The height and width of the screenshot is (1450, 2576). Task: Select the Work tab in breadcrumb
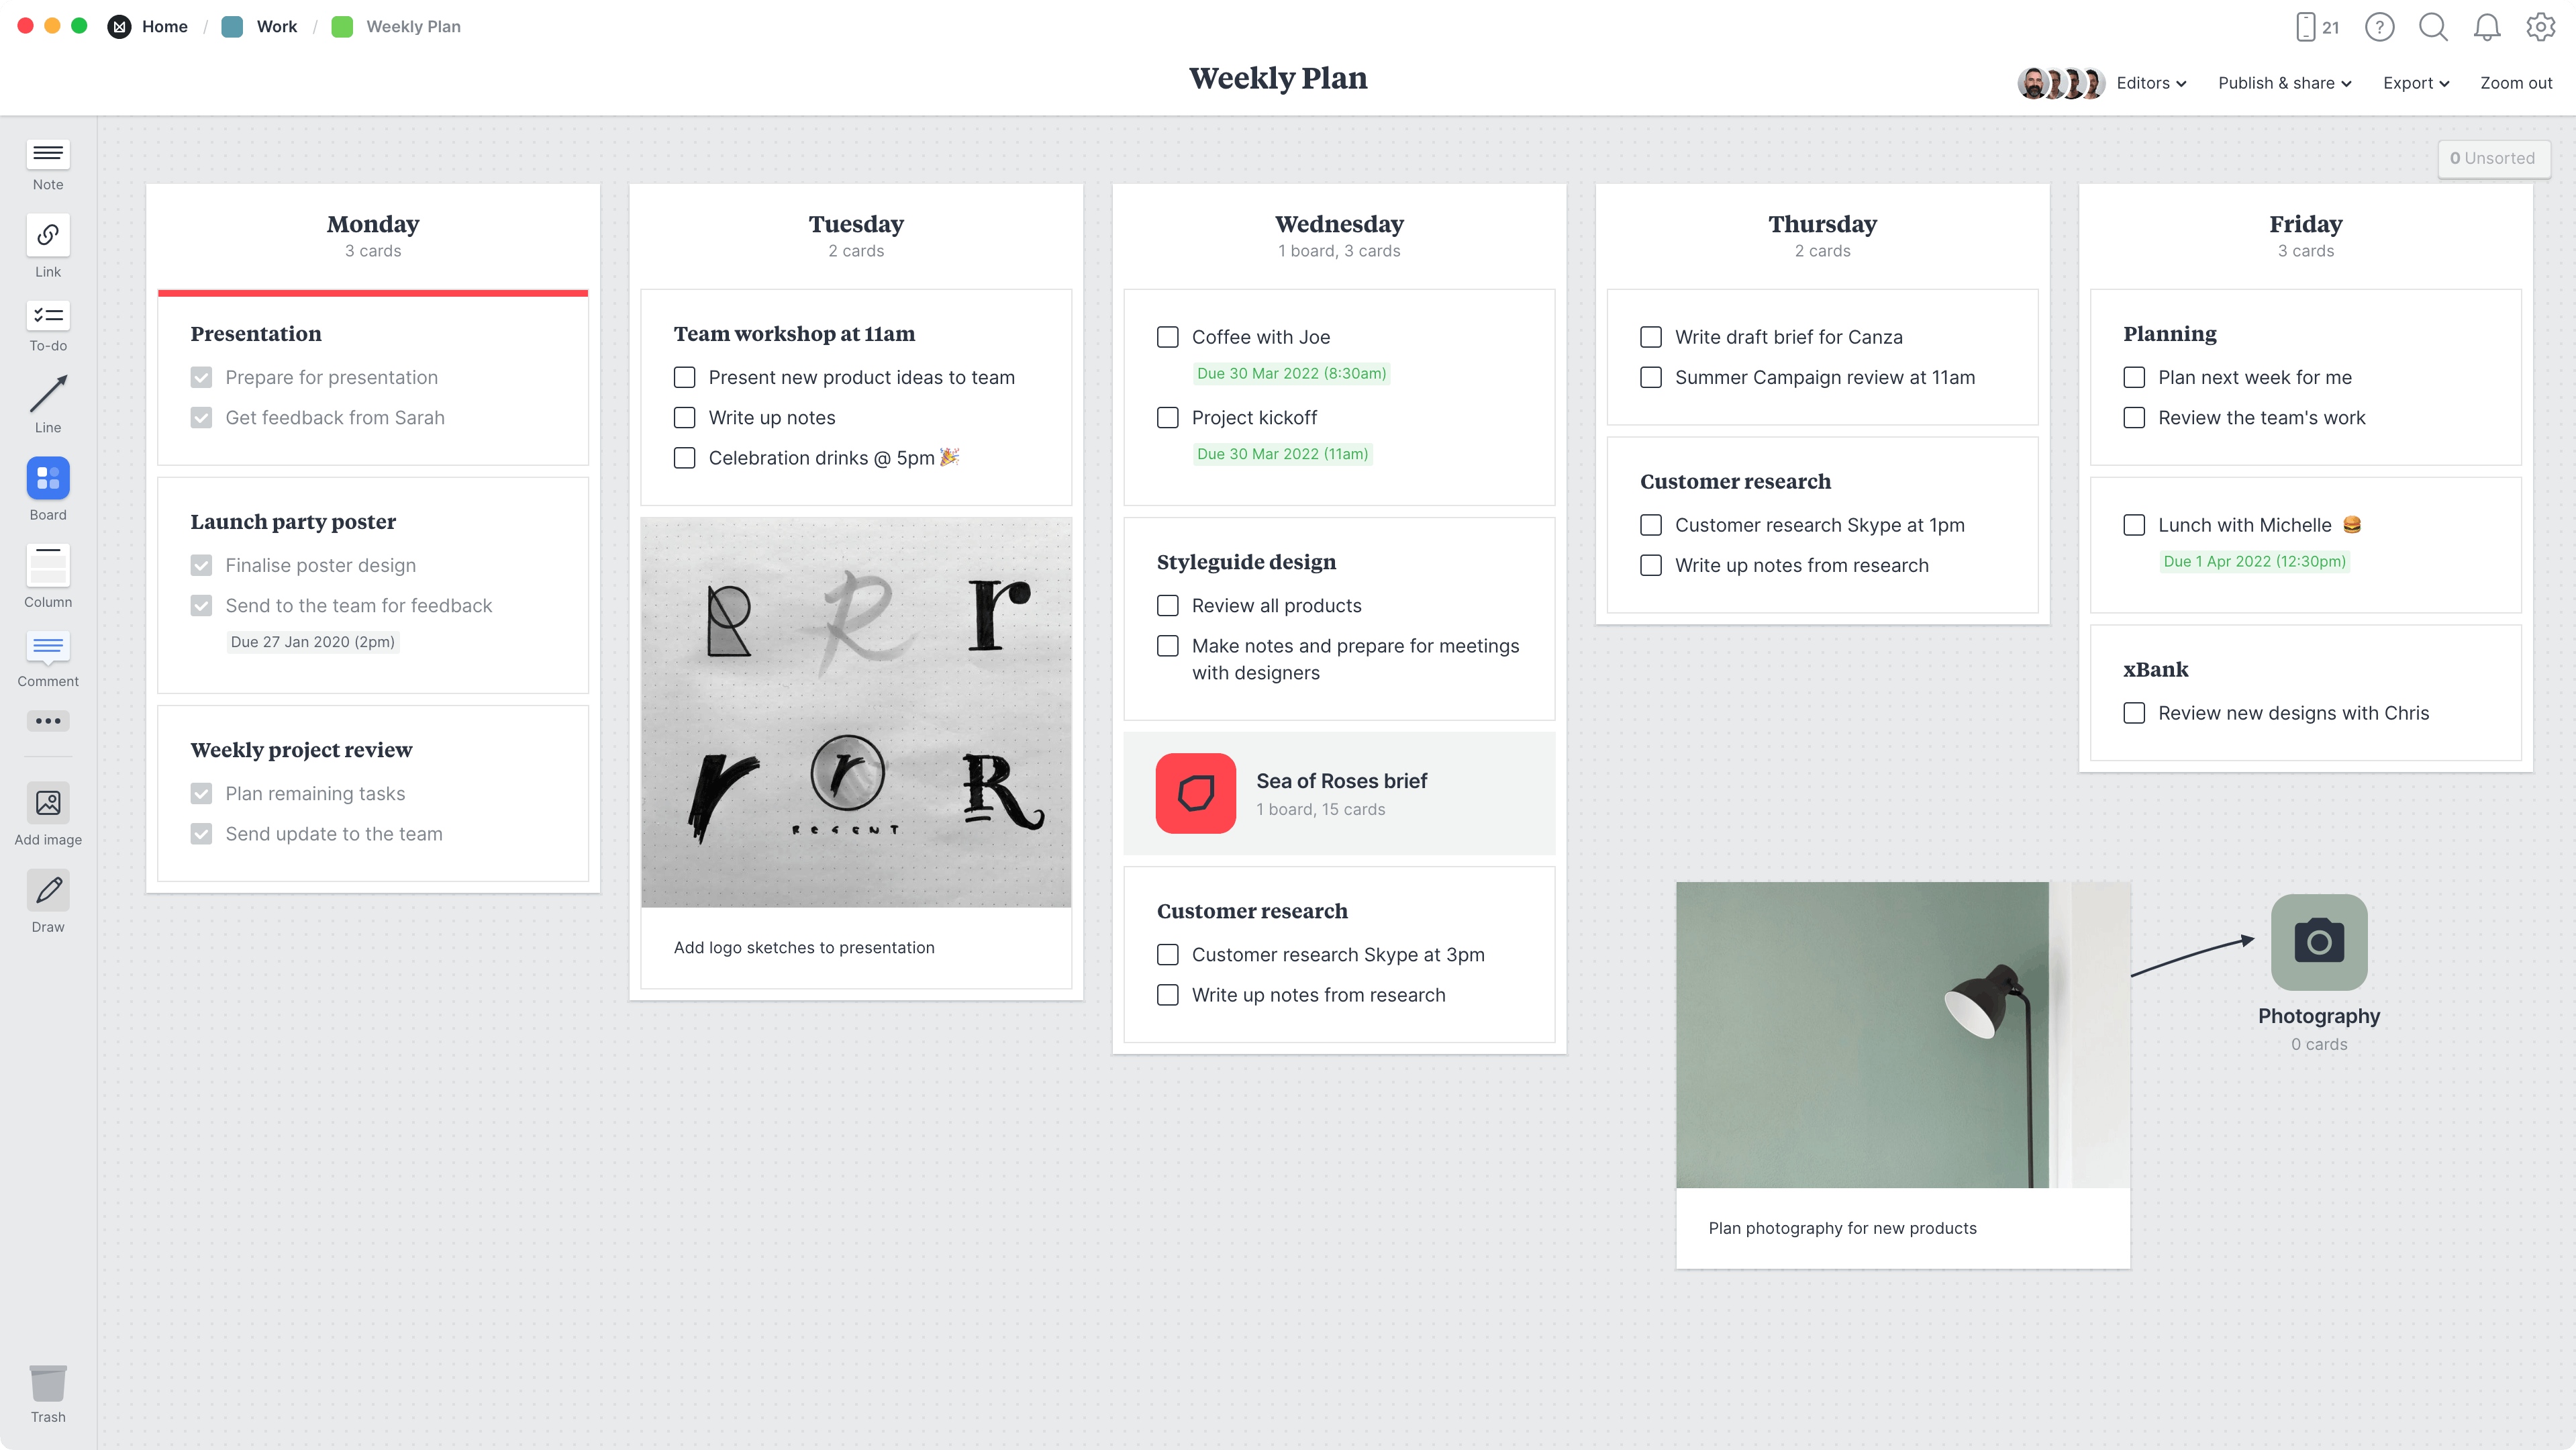[x=275, y=25]
